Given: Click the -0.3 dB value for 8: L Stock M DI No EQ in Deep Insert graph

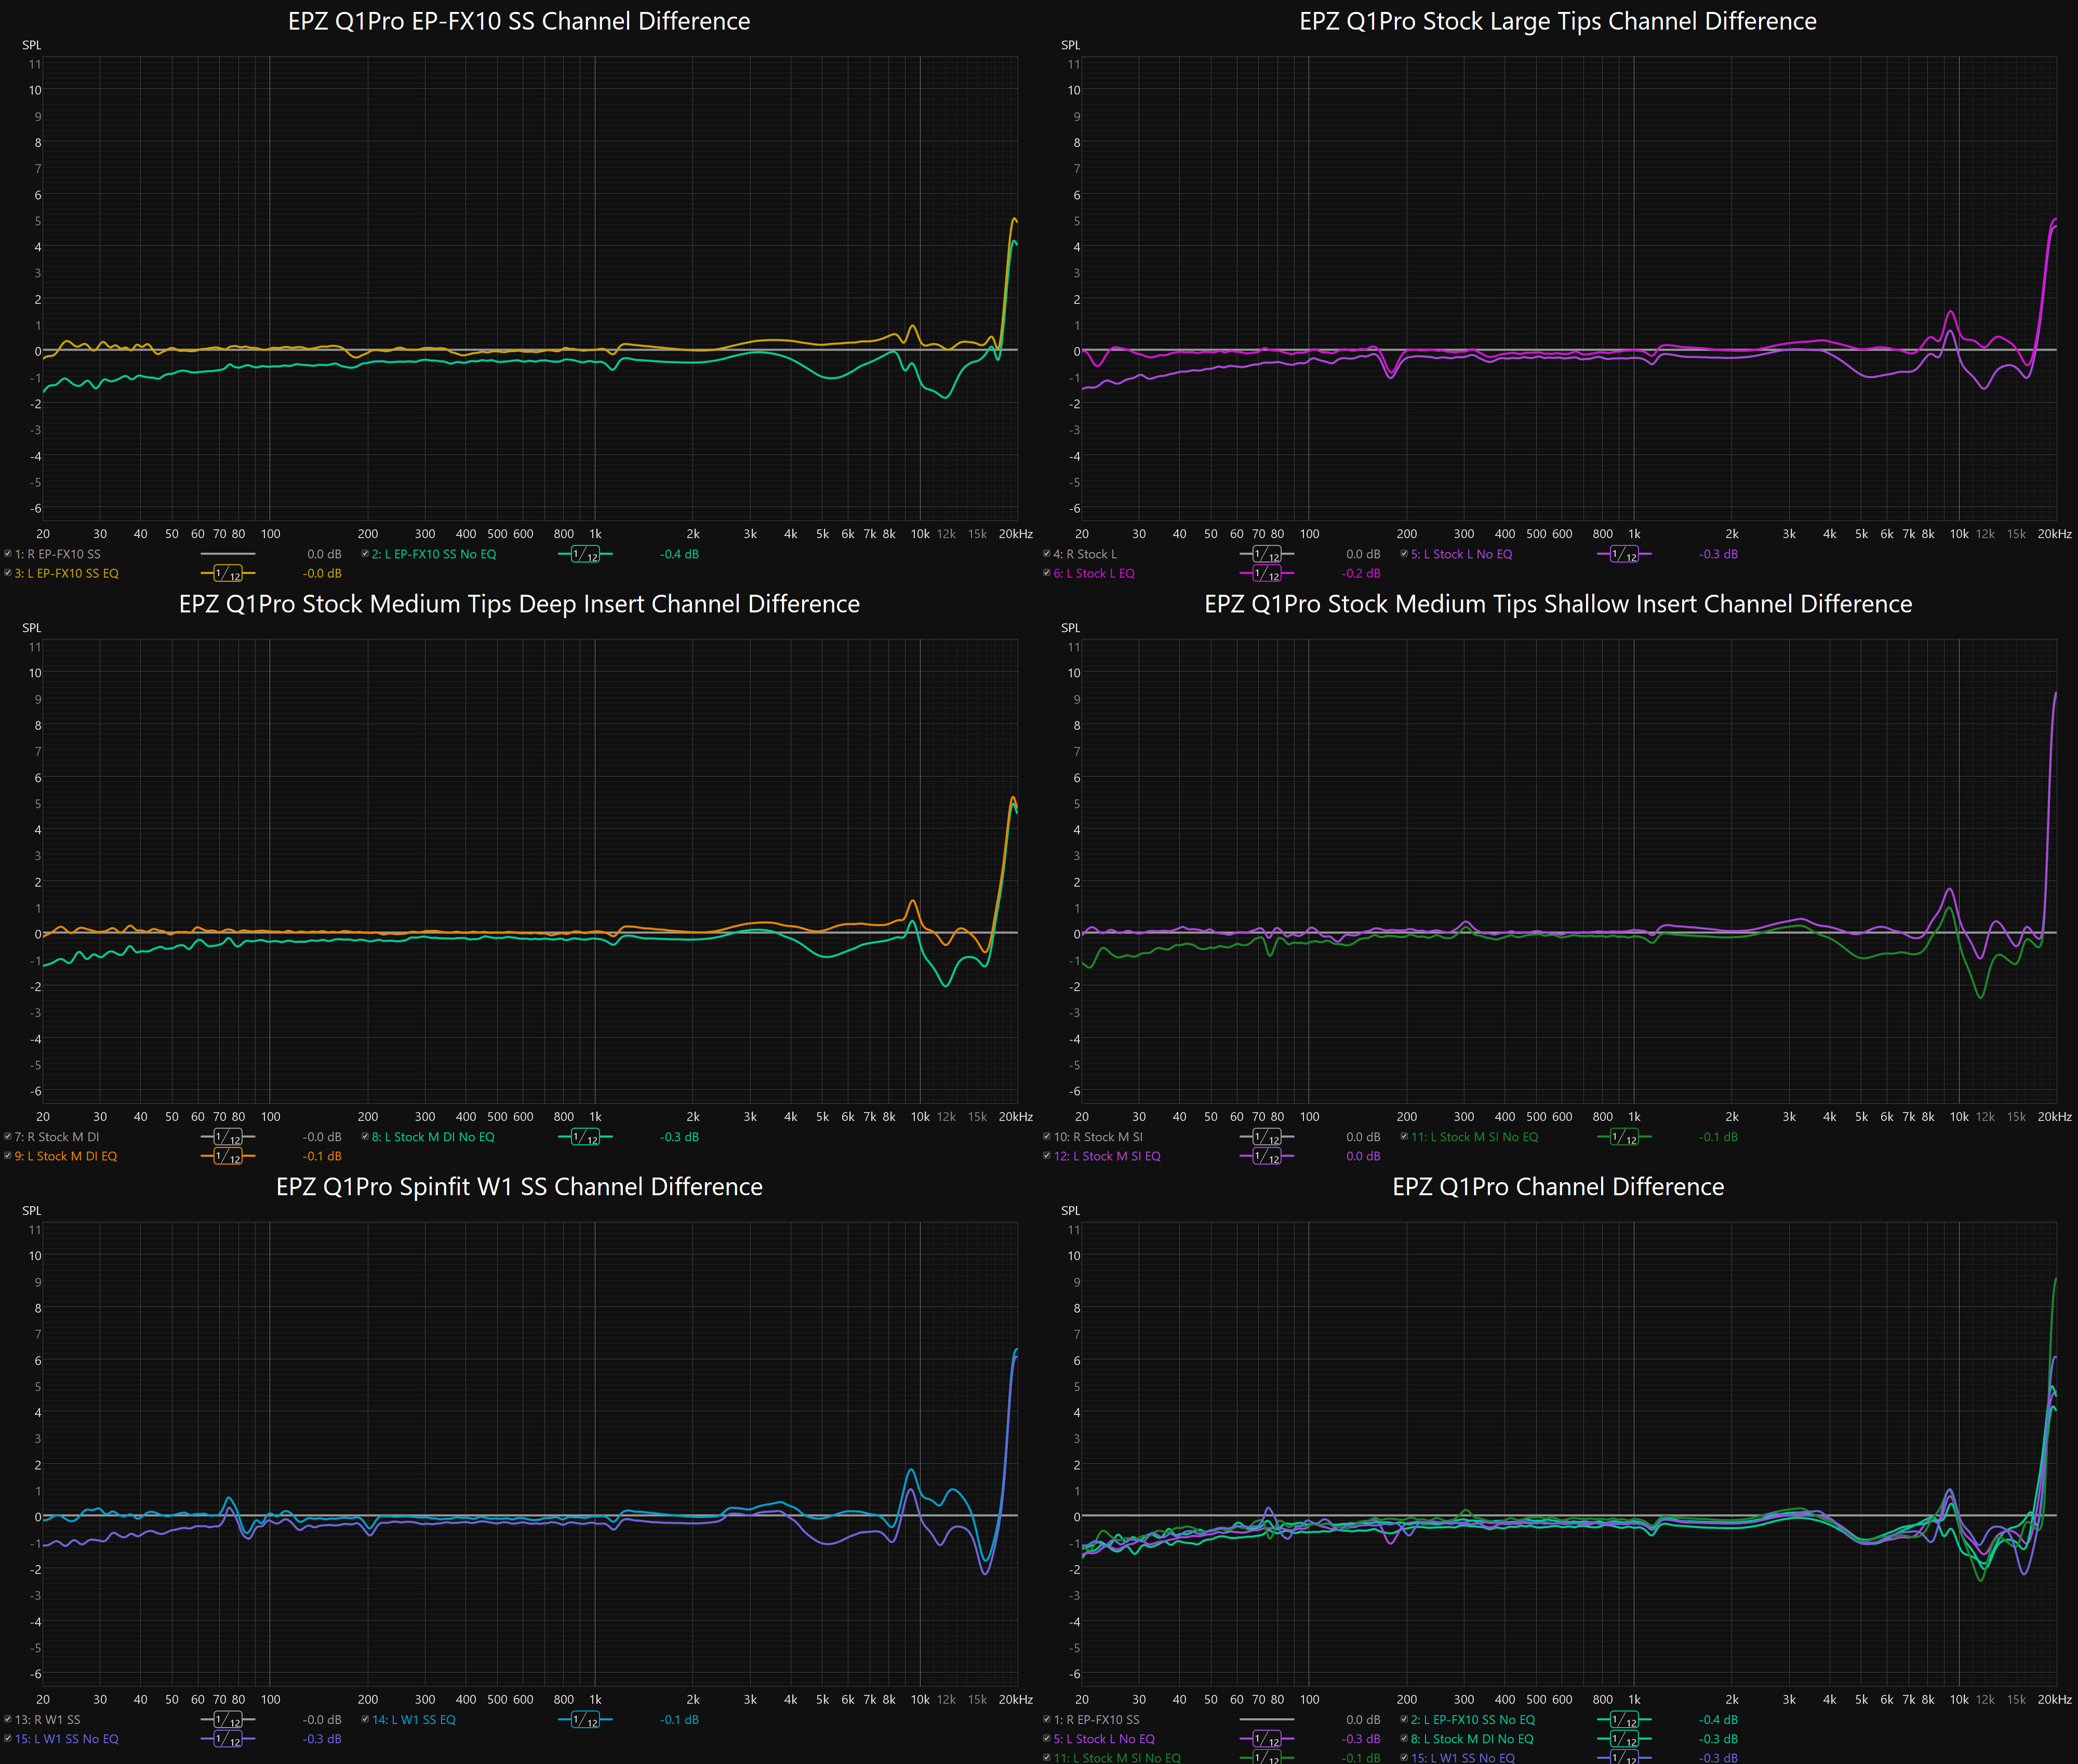Looking at the screenshot, I should click(x=679, y=1137).
